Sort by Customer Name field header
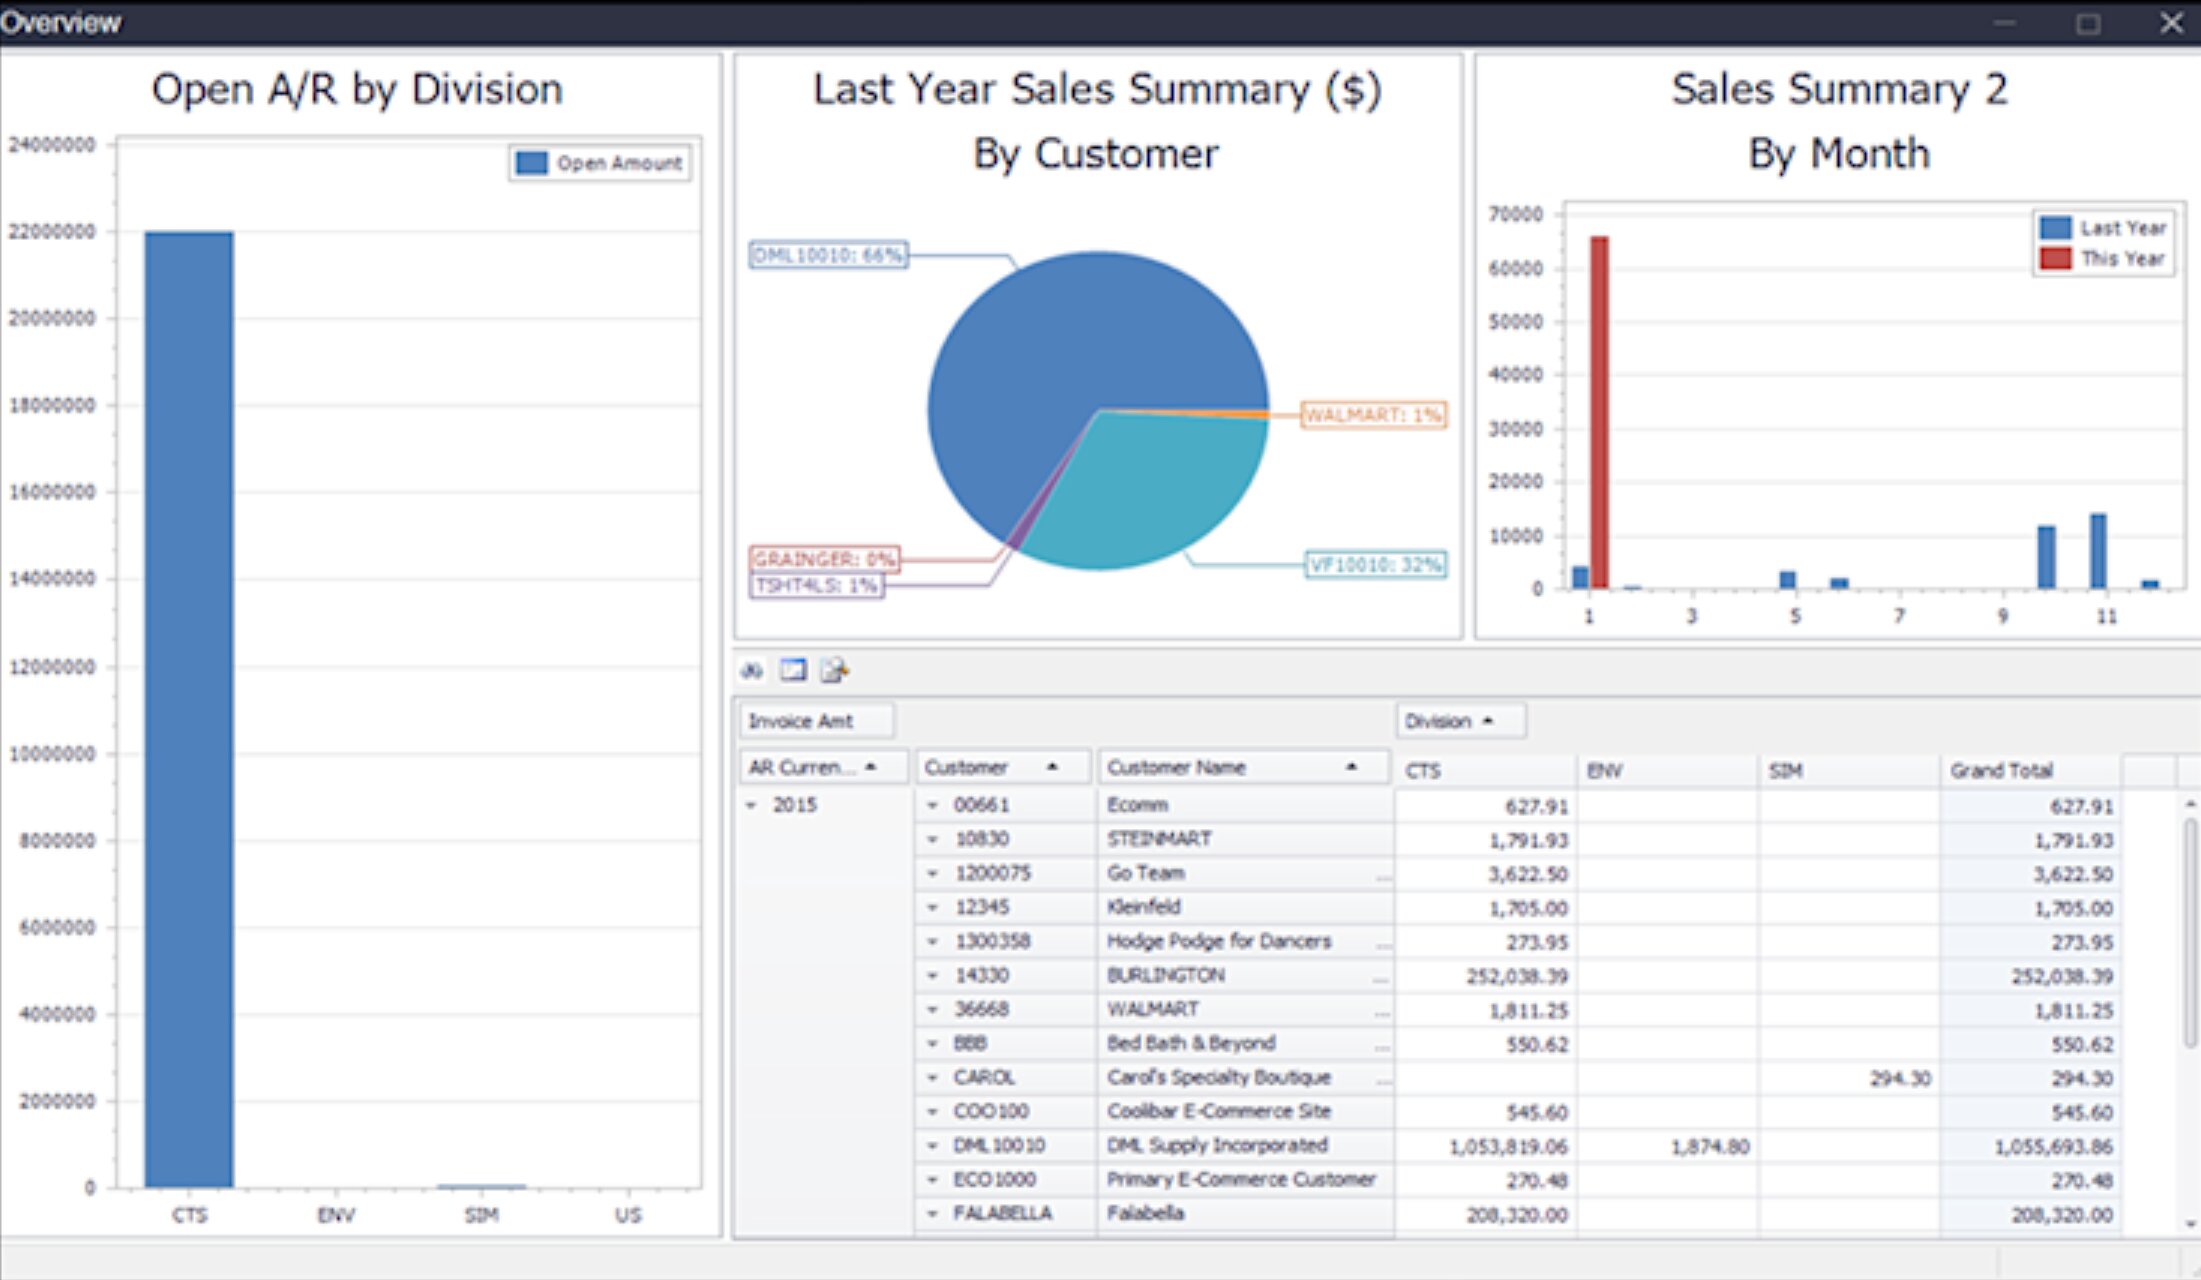The width and height of the screenshot is (2201, 1280). tap(1242, 767)
